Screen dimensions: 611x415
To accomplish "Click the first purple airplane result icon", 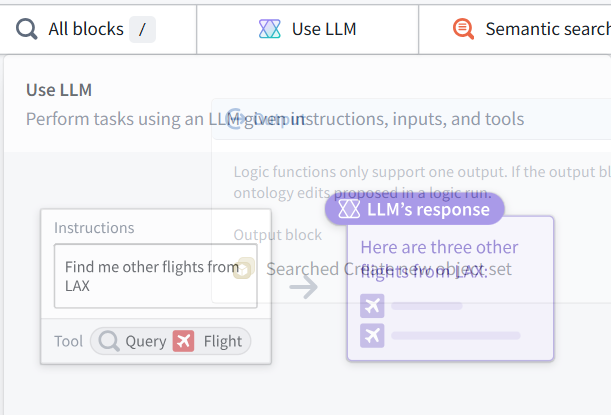I will click(372, 306).
